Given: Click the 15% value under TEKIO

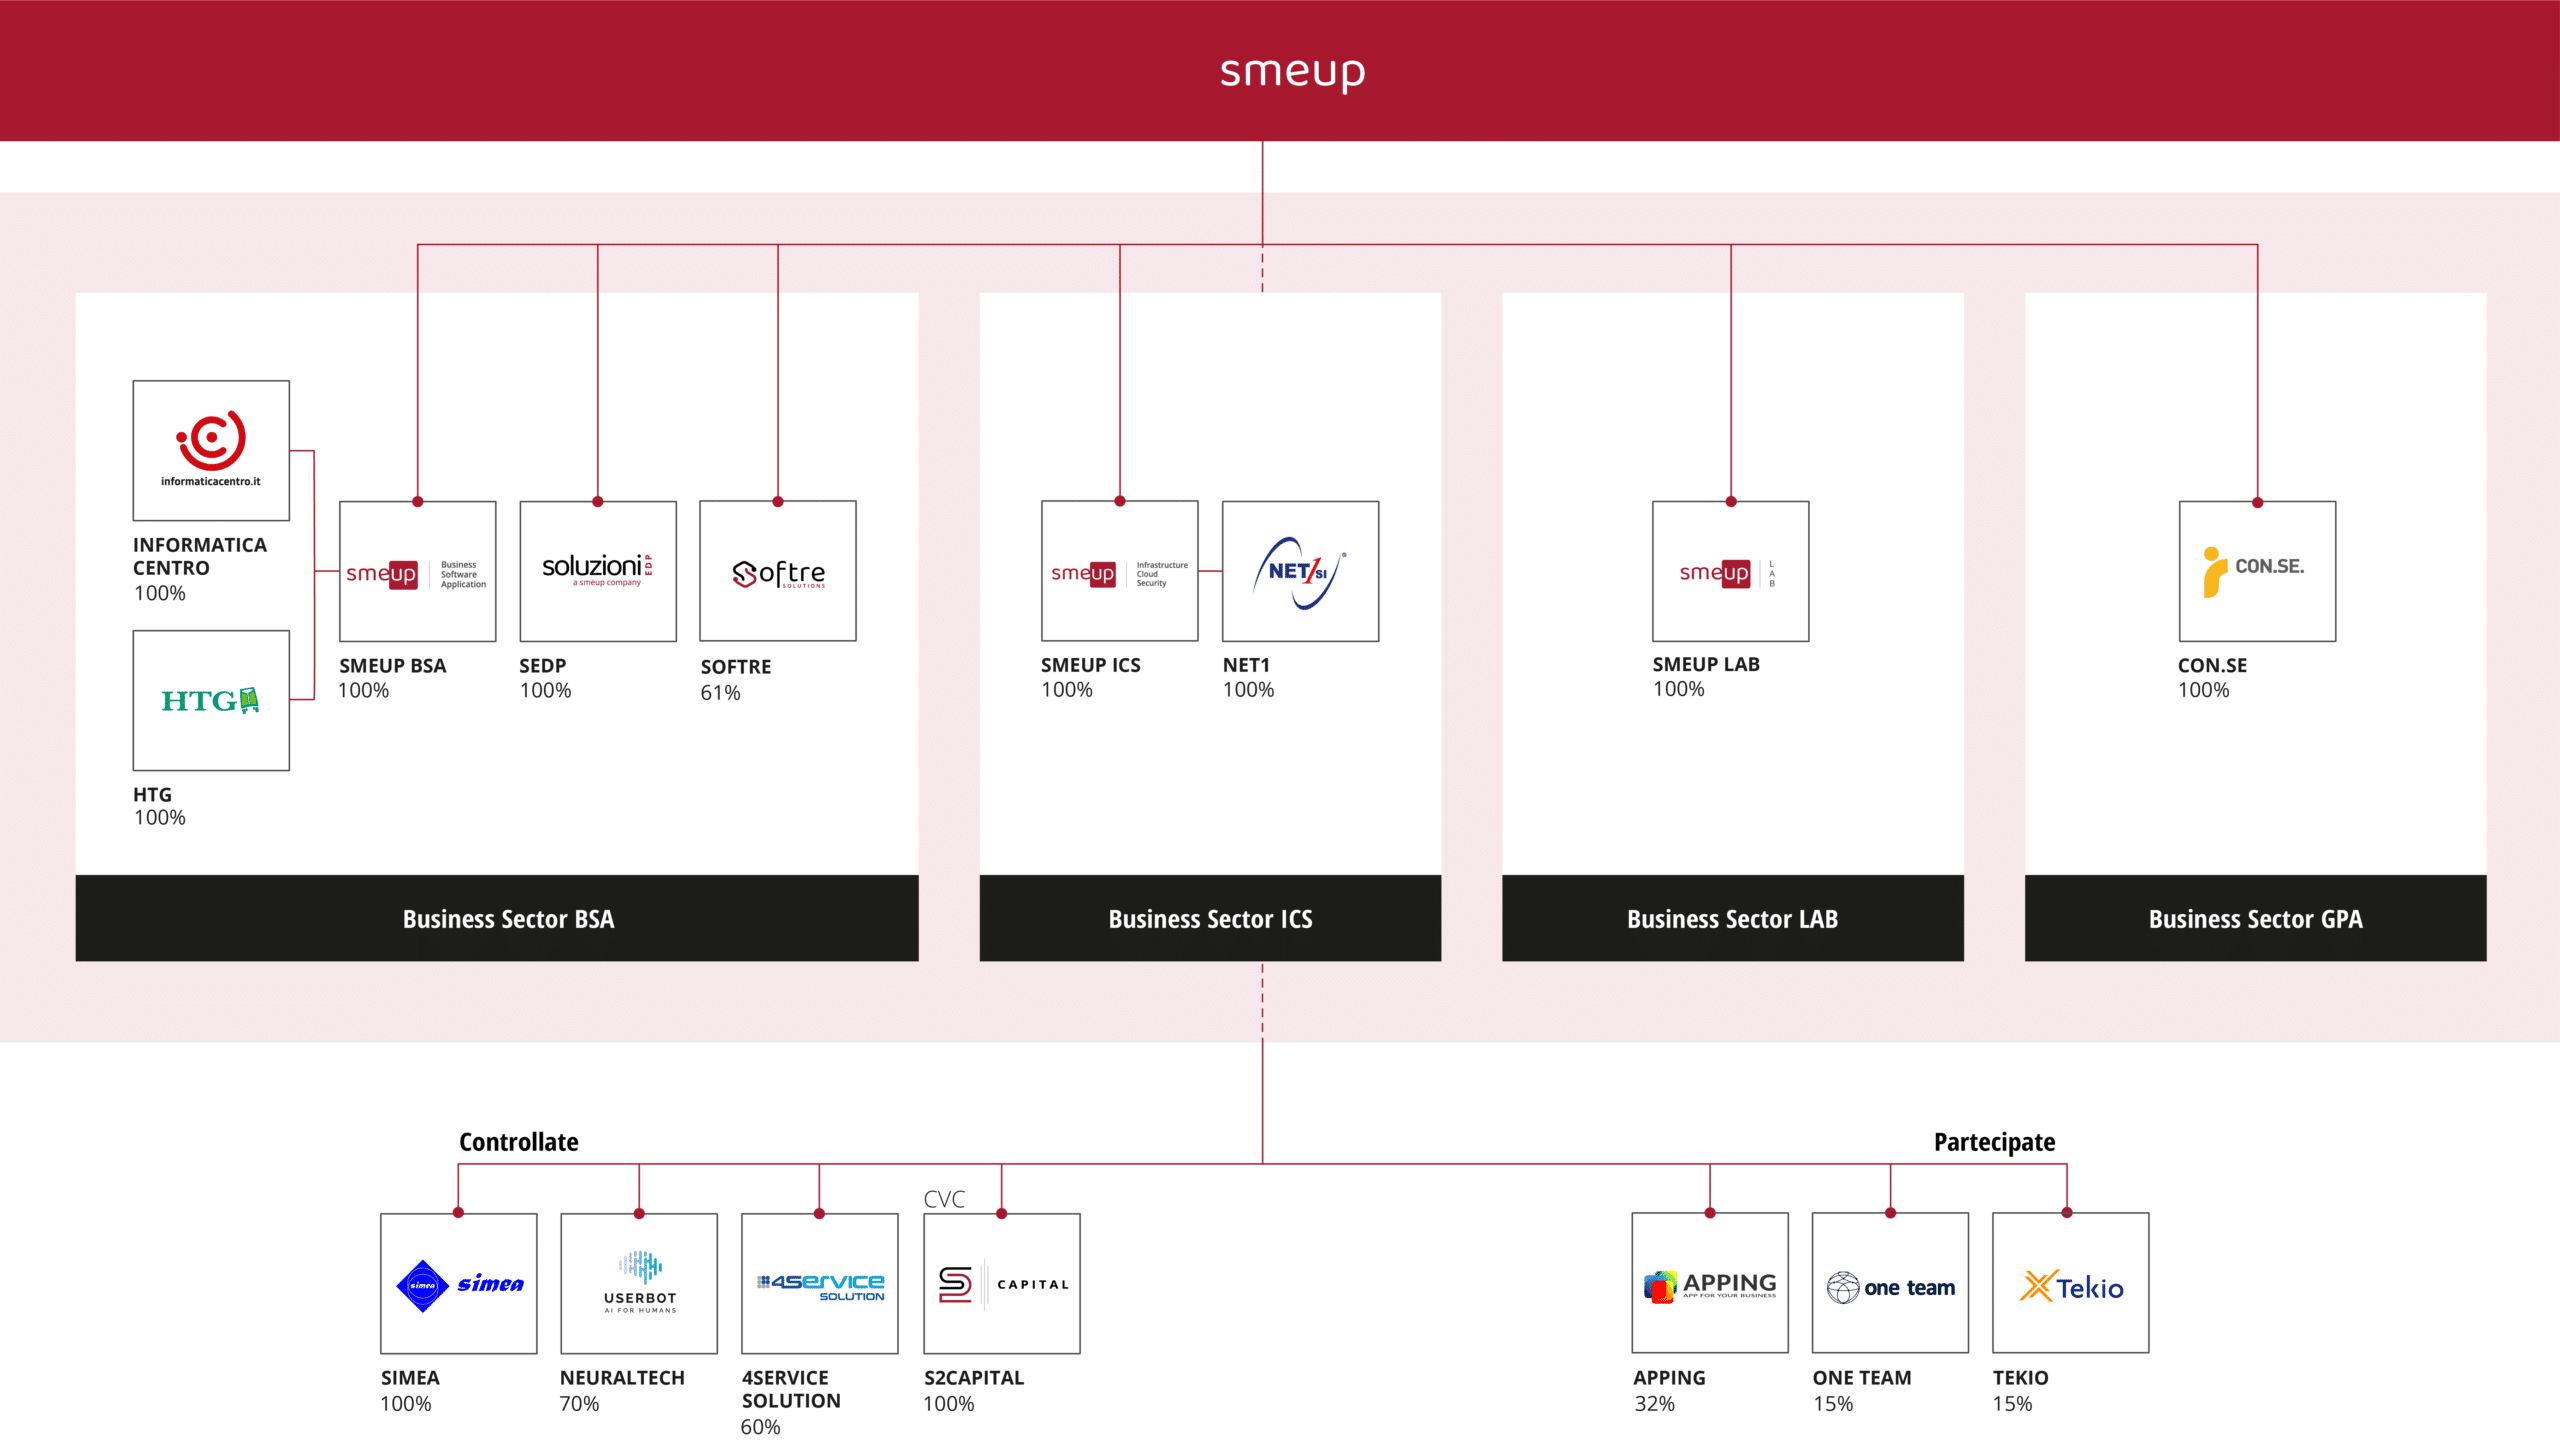Looking at the screenshot, I should click(2013, 1404).
